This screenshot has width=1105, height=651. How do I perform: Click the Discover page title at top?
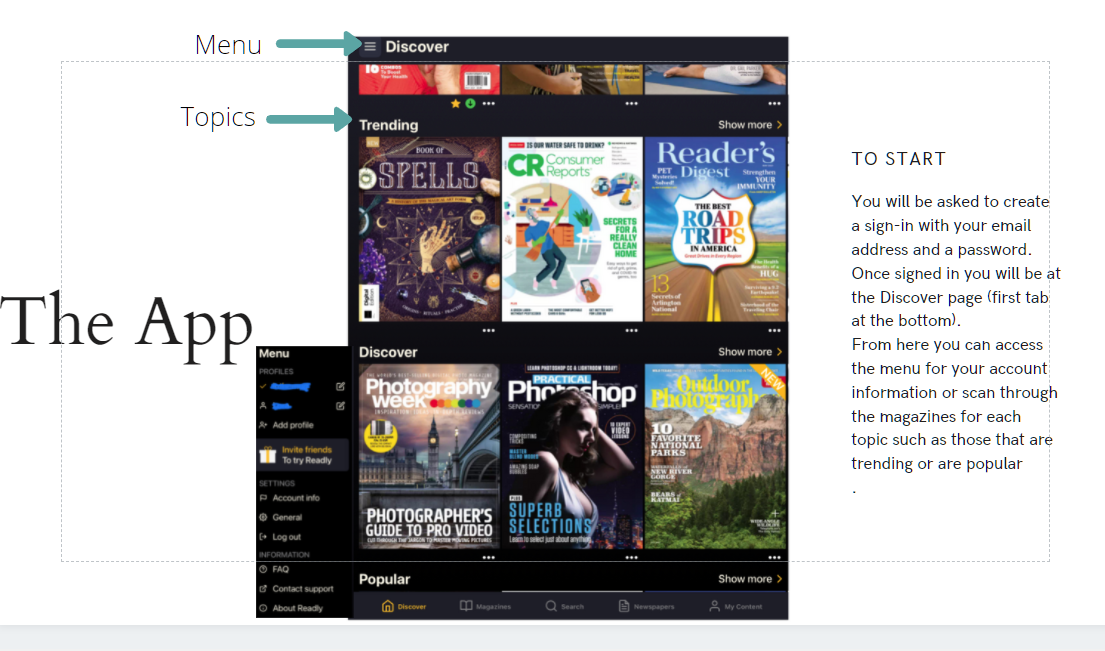(417, 46)
